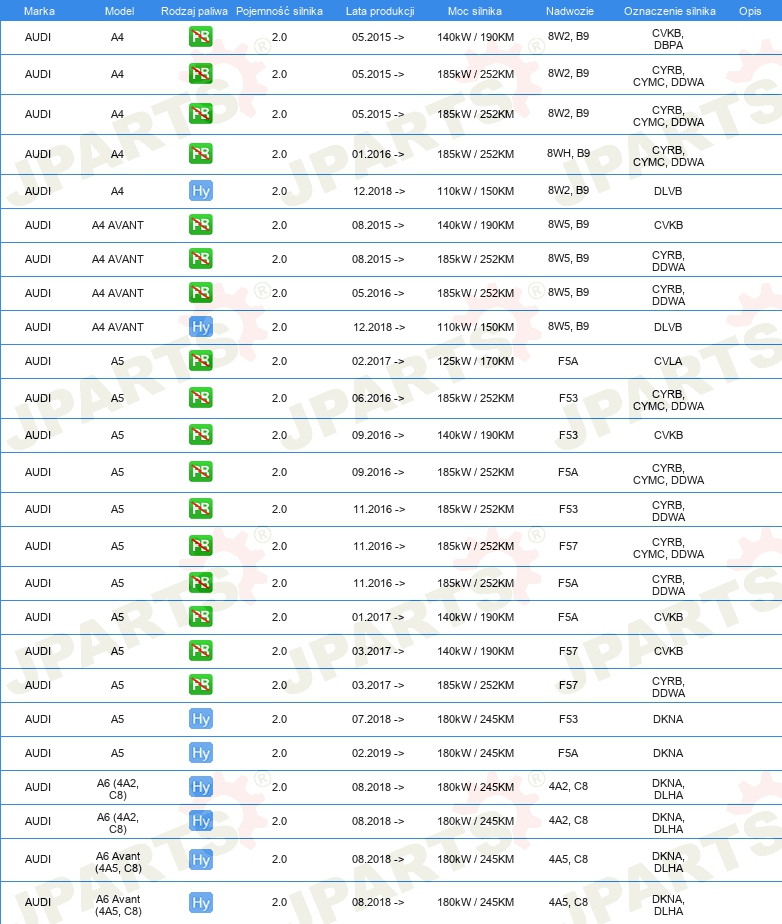Select CVKB in the A4 AVANT row
Image resolution: width=782 pixels, height=924 pixels.
coord(668,225)
